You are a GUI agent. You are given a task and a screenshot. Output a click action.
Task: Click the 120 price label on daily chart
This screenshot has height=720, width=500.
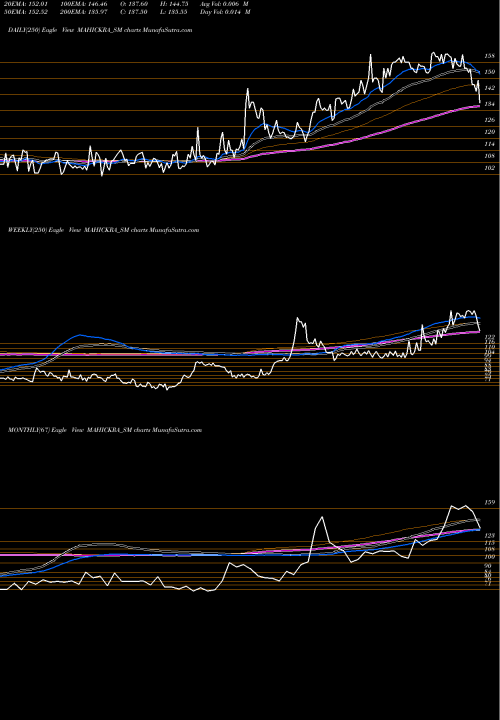tap(490, 132)
